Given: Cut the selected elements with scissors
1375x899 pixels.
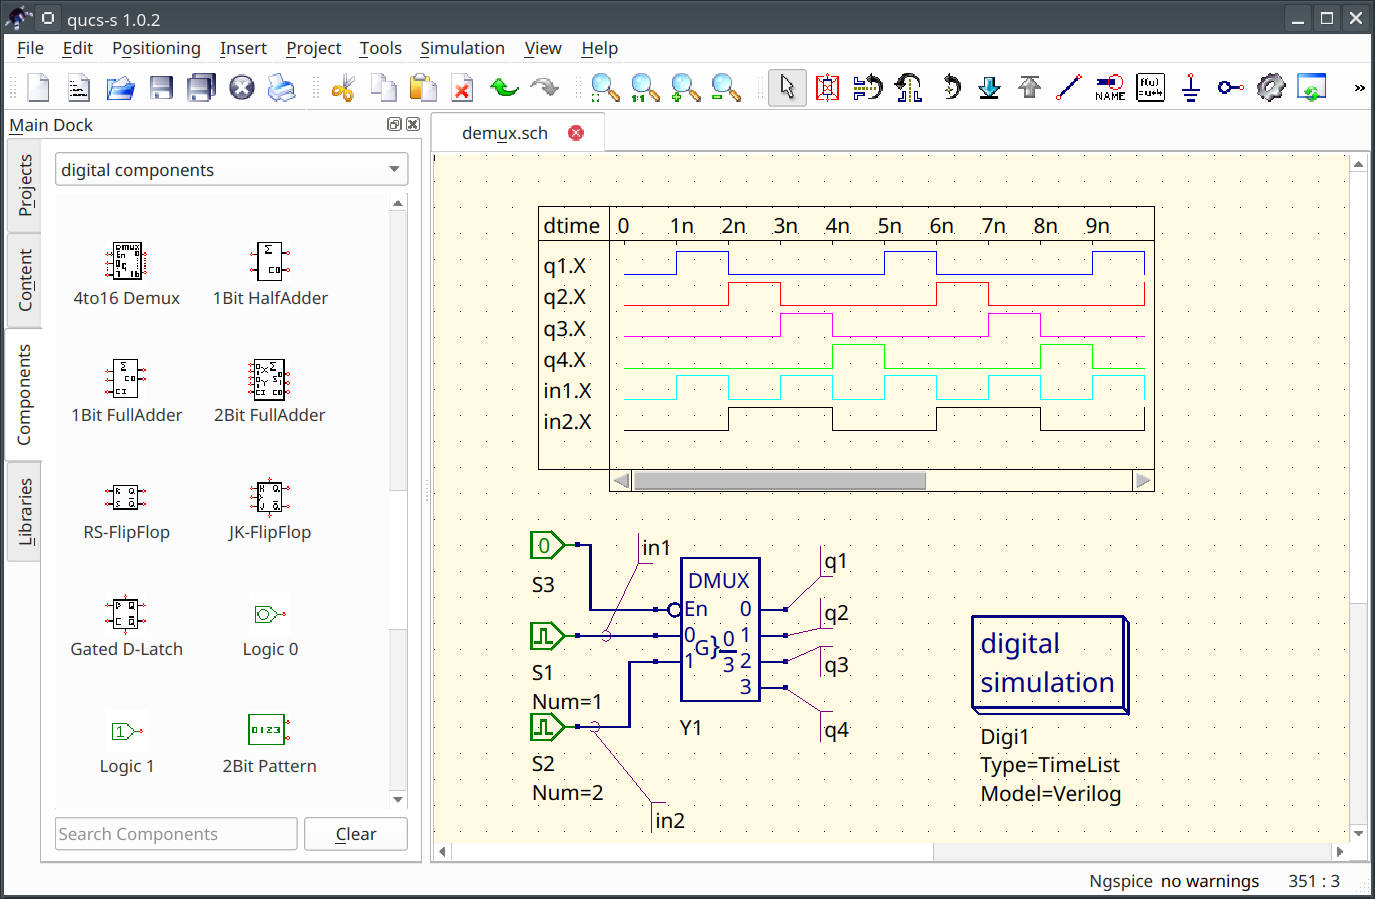Looking at the screenshot, I should click(343, 88).
